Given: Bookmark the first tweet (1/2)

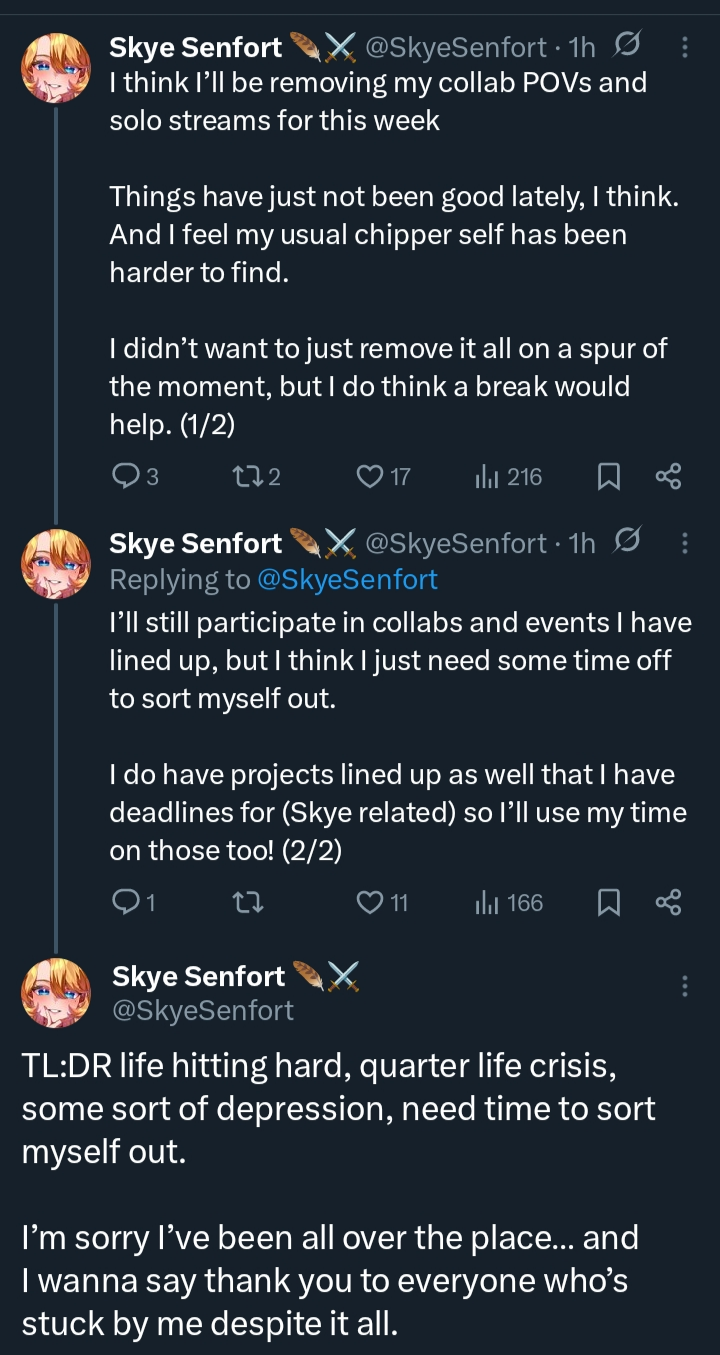Looking at the screenshot, I should (x=606, y=477).
